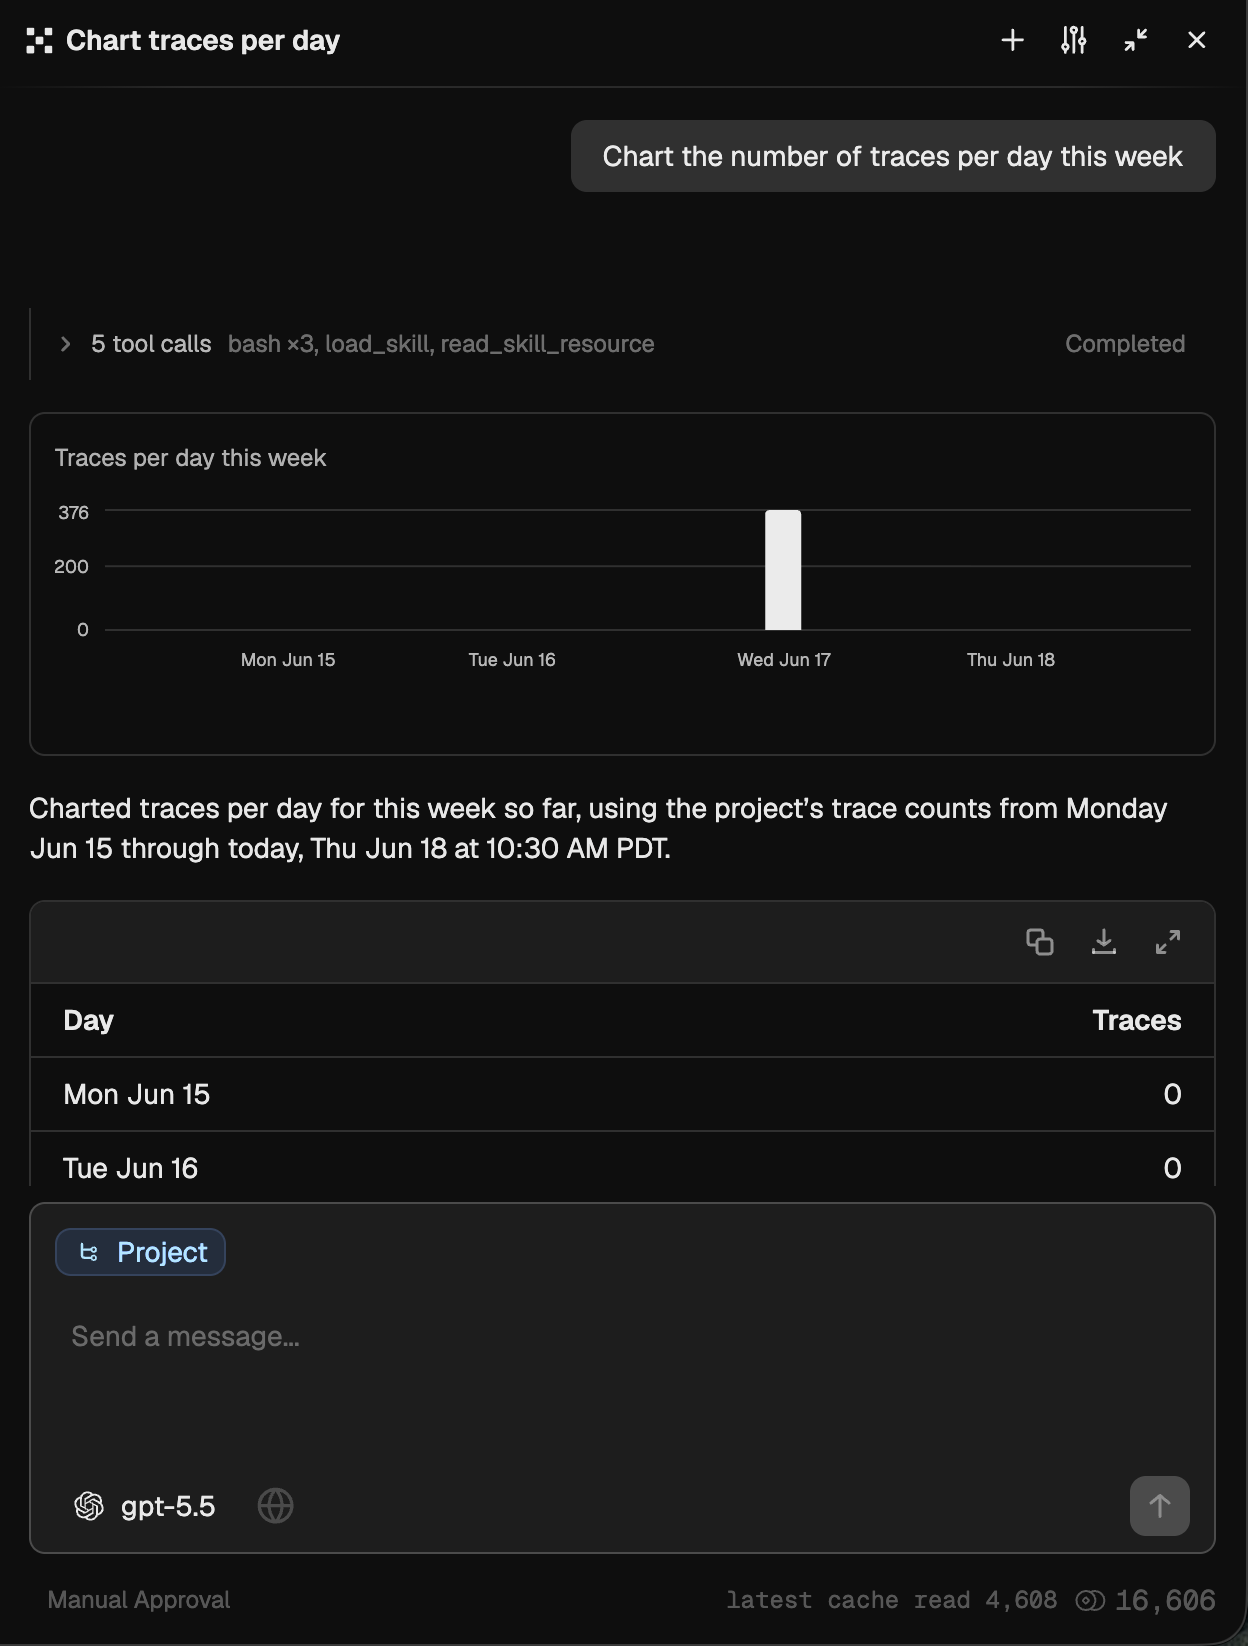
Task: Click the app logo beside the chat title
Action: coord(39,41)
